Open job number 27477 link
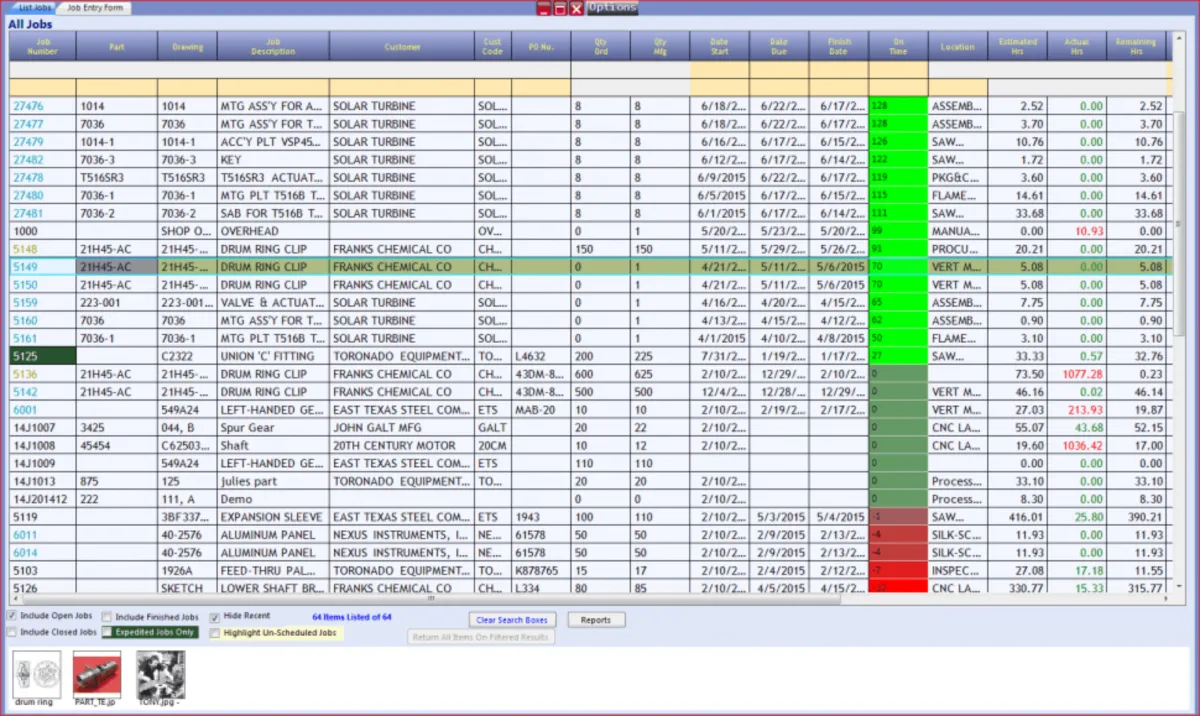The height and width of the screenshot is (716, 1200). point(28,124)
